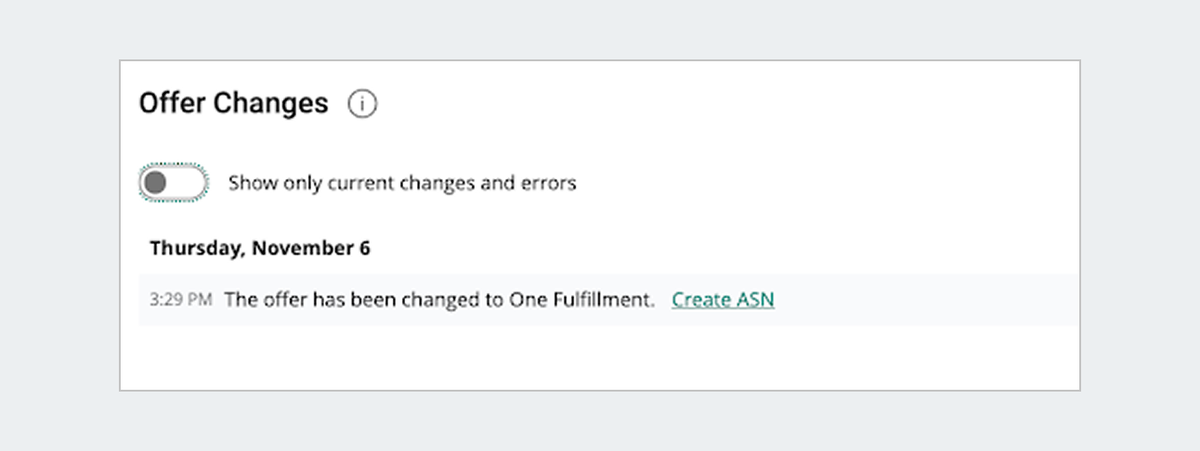Image resolution: width=1200 pixels, height=451 pixels.
Task: Click the word 'Offer' in the panel title
Action: pos(173,103)
